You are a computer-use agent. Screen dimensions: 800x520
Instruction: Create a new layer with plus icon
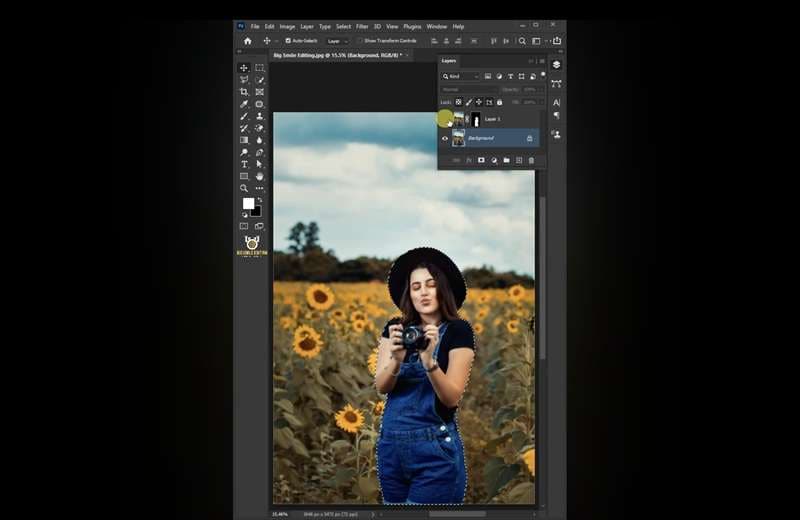coord(519,160)
